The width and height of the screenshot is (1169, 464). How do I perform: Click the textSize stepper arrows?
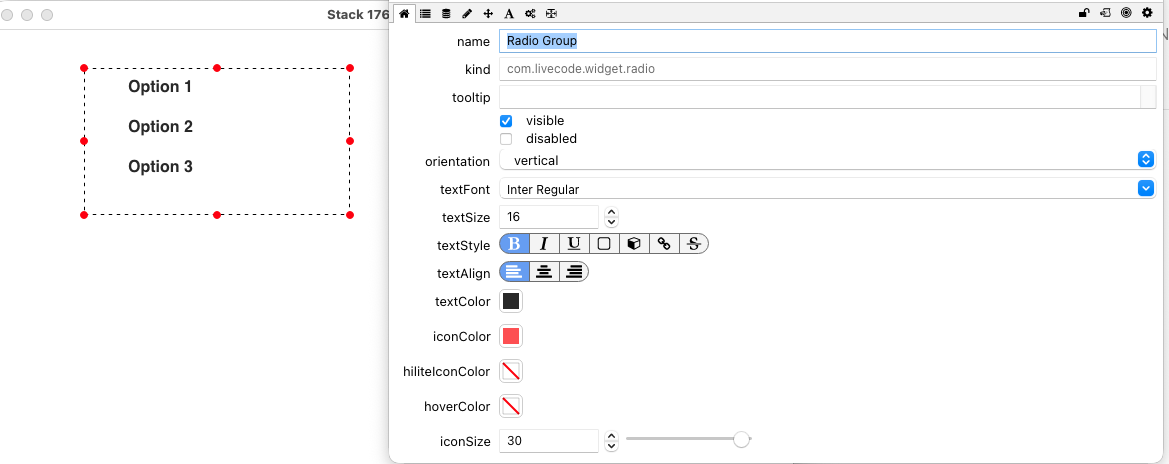click(x=612, y=217)
